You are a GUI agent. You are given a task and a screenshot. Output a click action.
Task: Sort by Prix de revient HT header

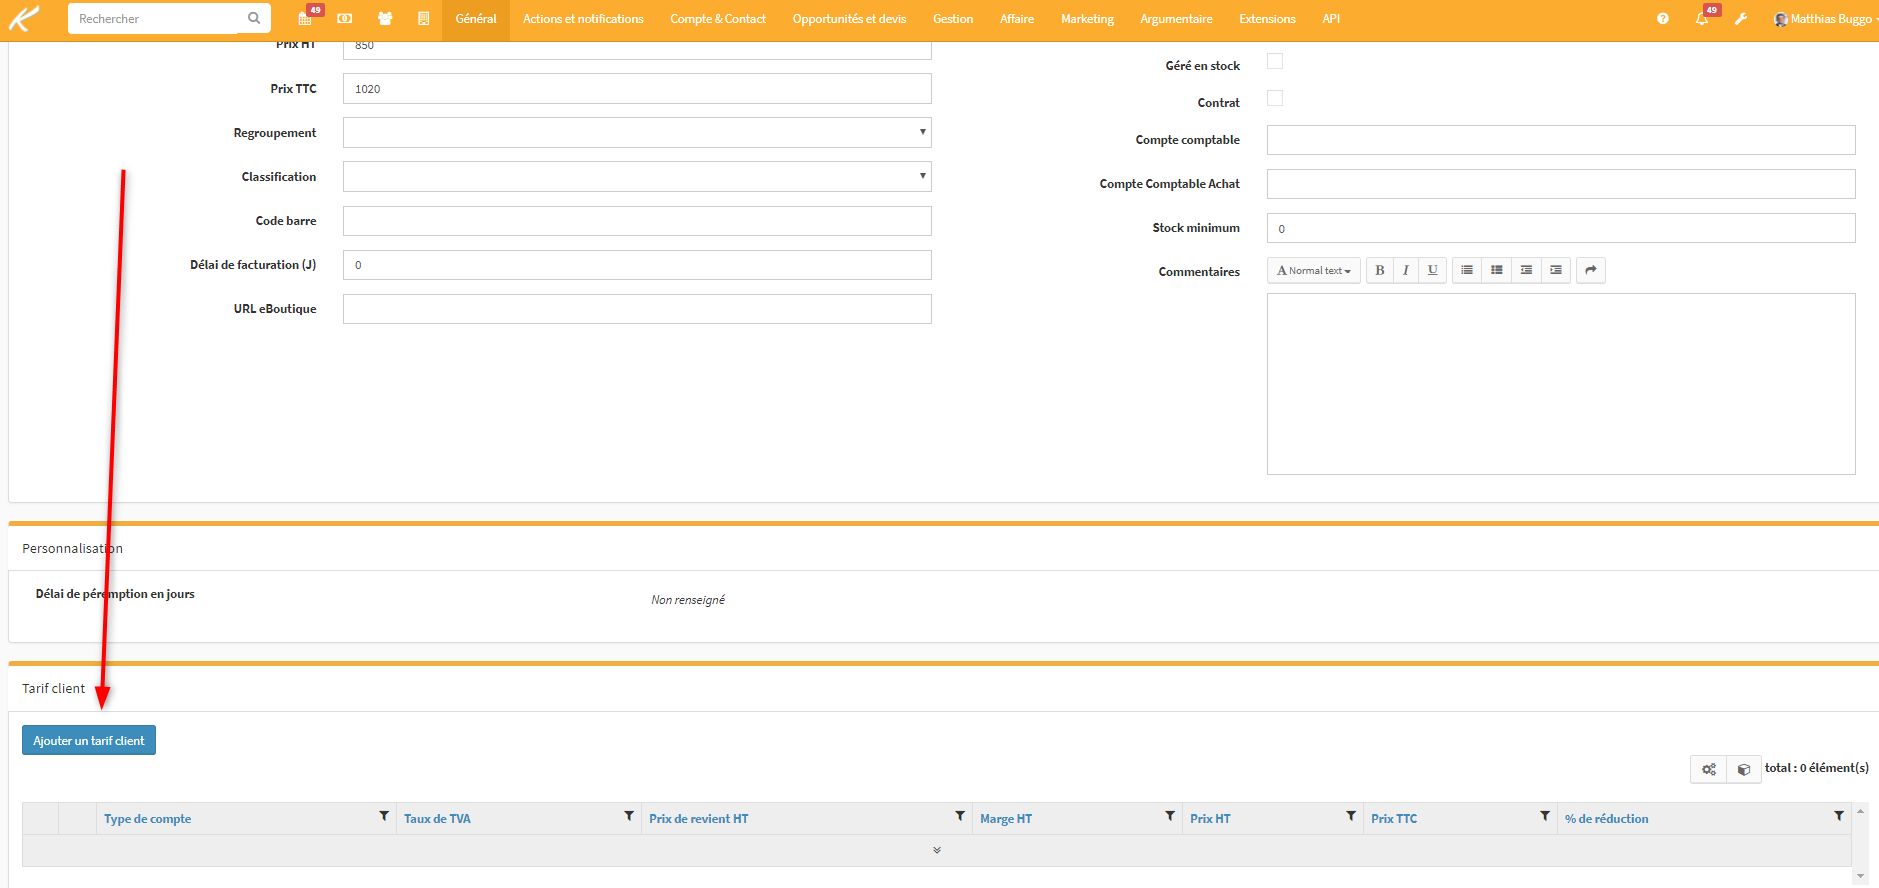point(699,818)
